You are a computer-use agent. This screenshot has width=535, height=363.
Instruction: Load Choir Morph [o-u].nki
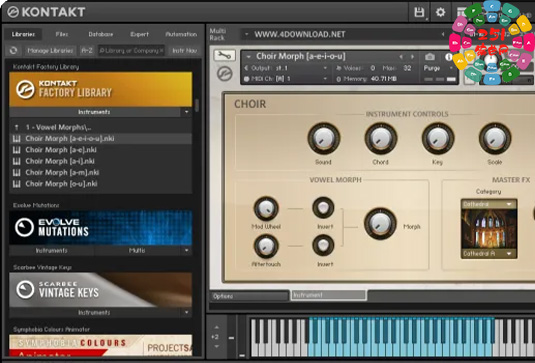click(x=101, y=184)
